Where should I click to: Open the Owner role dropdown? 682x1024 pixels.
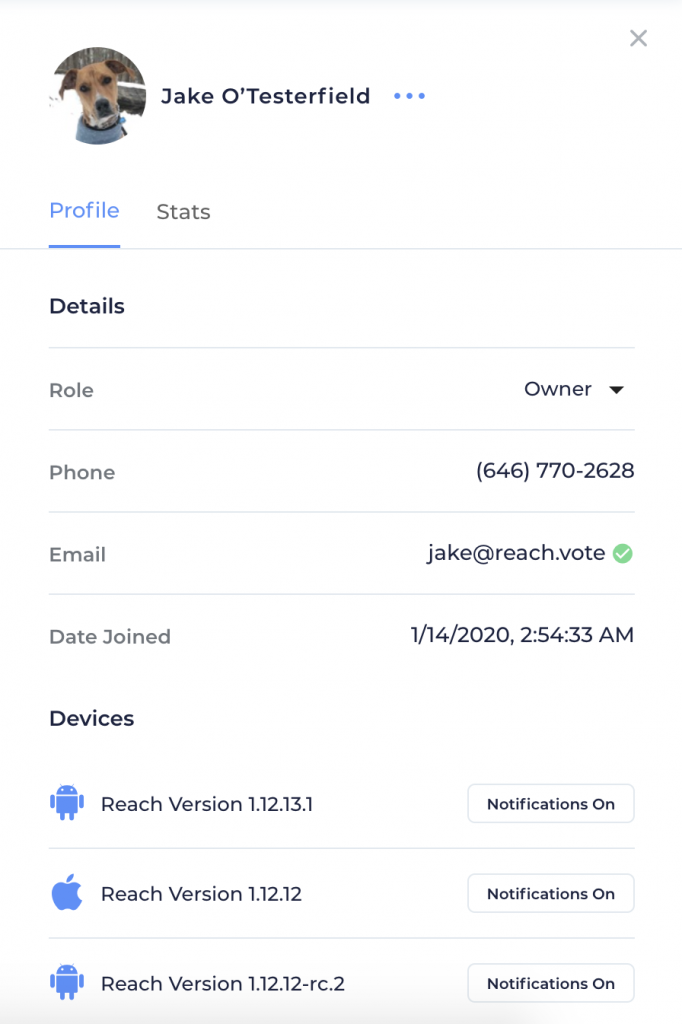[x=574, y=389]
